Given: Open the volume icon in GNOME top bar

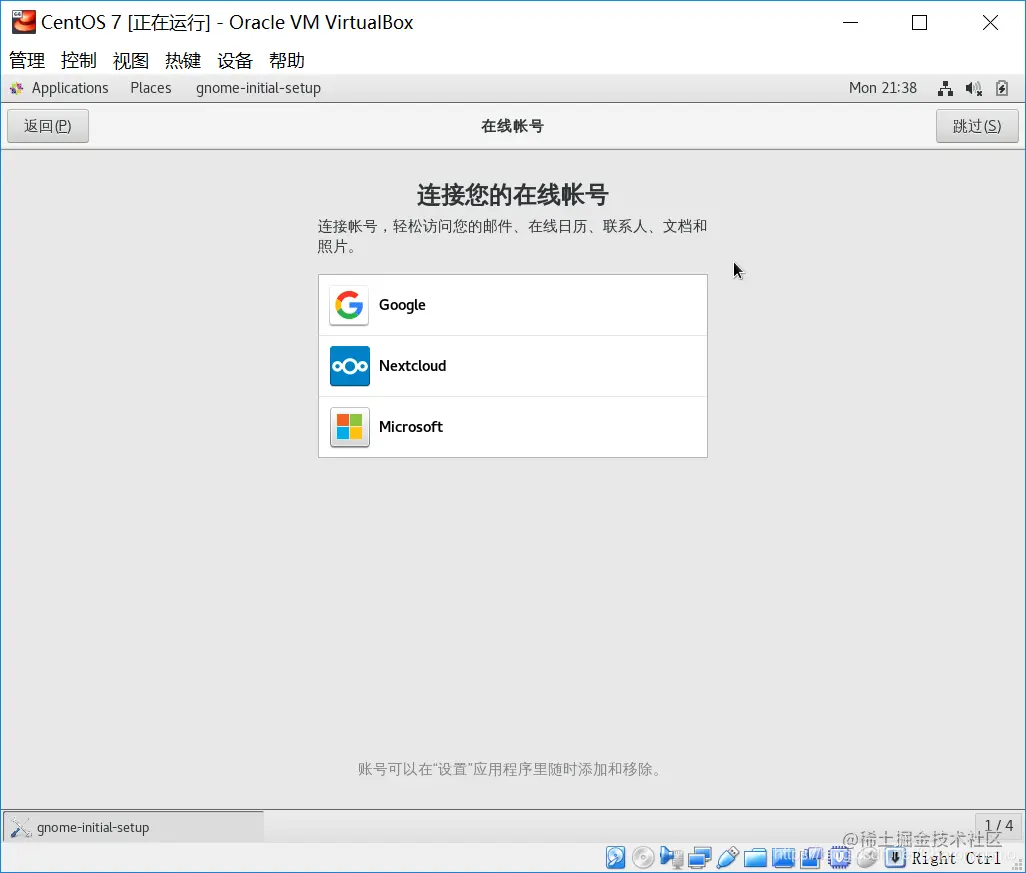Looking at the screenshot, I should [974, 88].
